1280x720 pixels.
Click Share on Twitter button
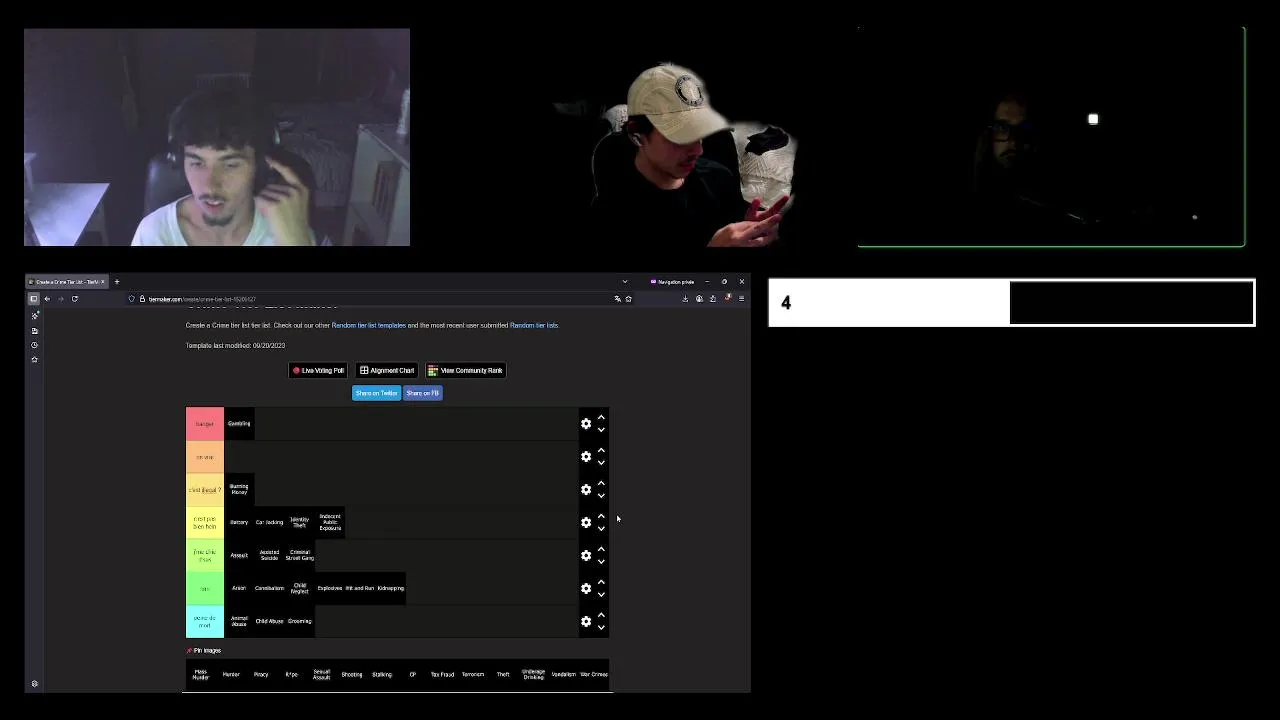pos(377,393)
